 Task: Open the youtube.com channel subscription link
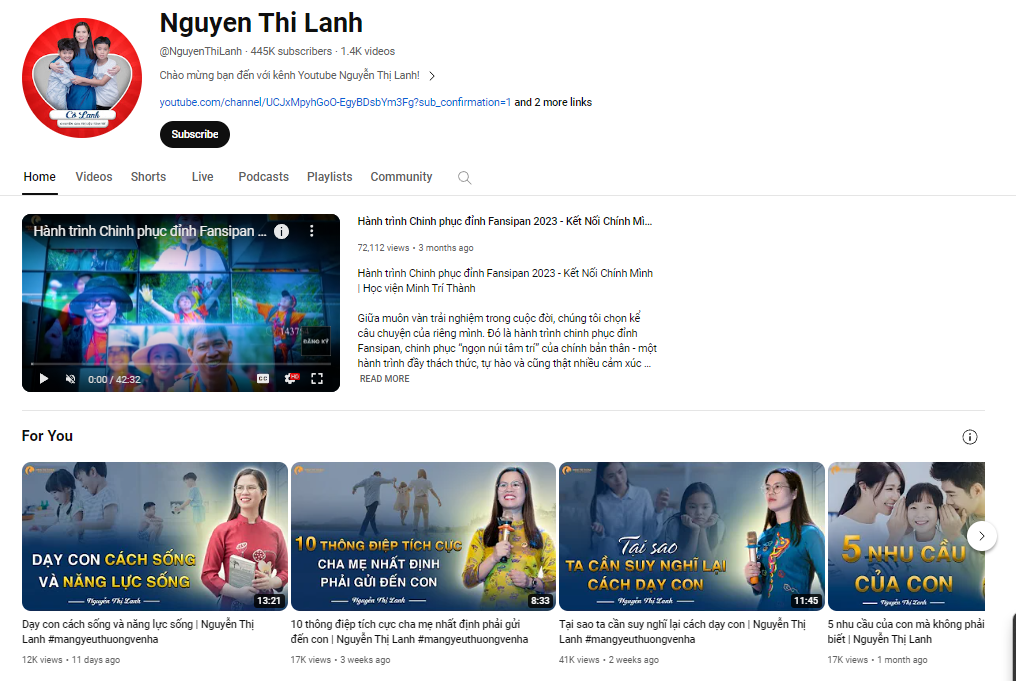pyautogui.click(x=335, y=102)
